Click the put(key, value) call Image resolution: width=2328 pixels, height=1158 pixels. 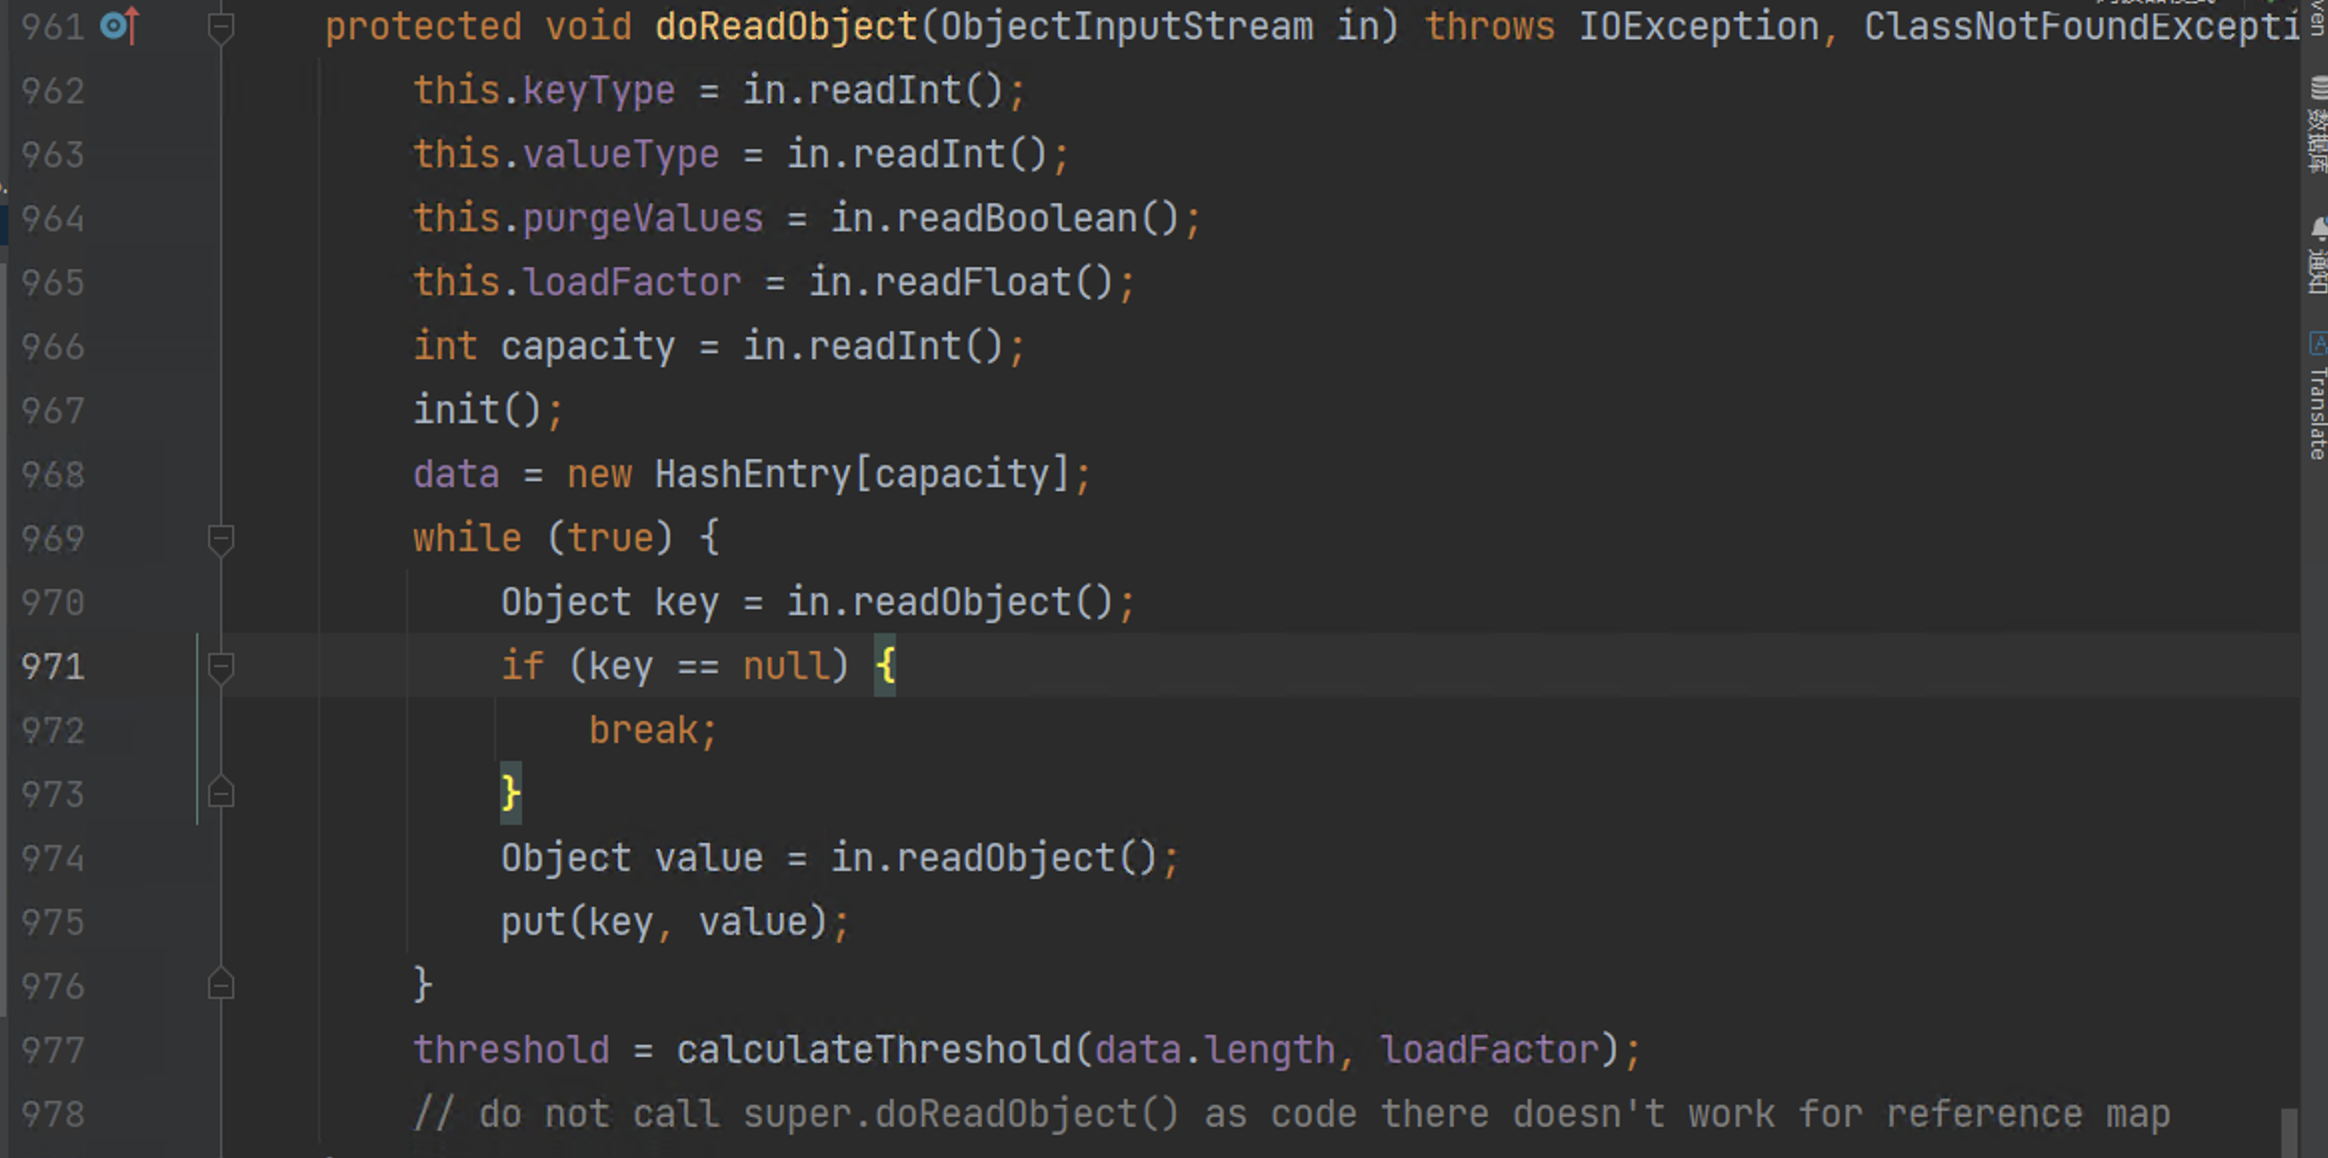coord(532,922)
